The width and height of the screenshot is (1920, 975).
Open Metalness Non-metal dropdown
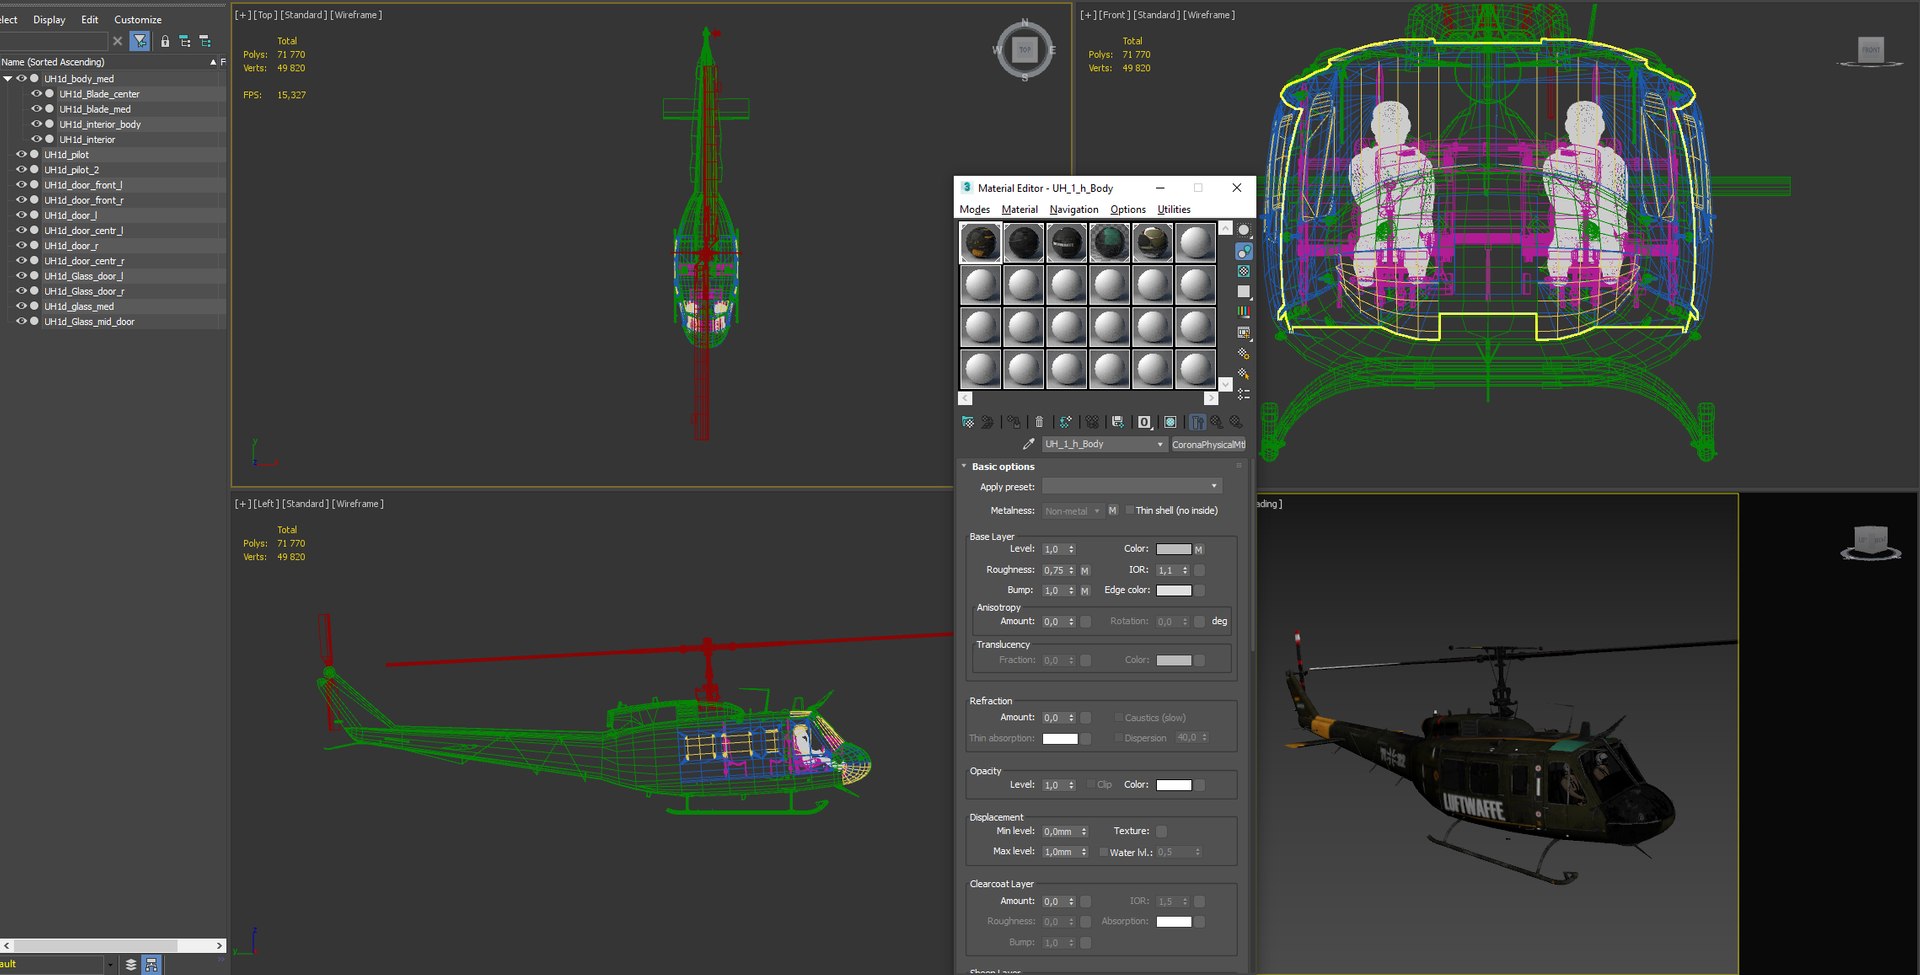click(1072, 511)
